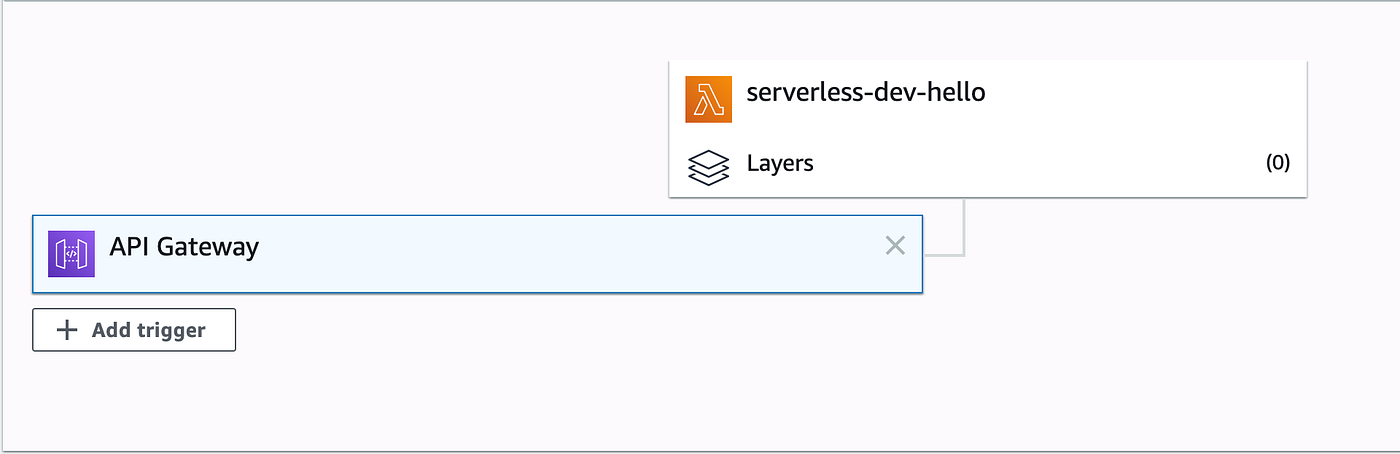This screenshot has width=1400, height=454.
Task: Click the Layers count (0)
Action: pos(1278,163)
